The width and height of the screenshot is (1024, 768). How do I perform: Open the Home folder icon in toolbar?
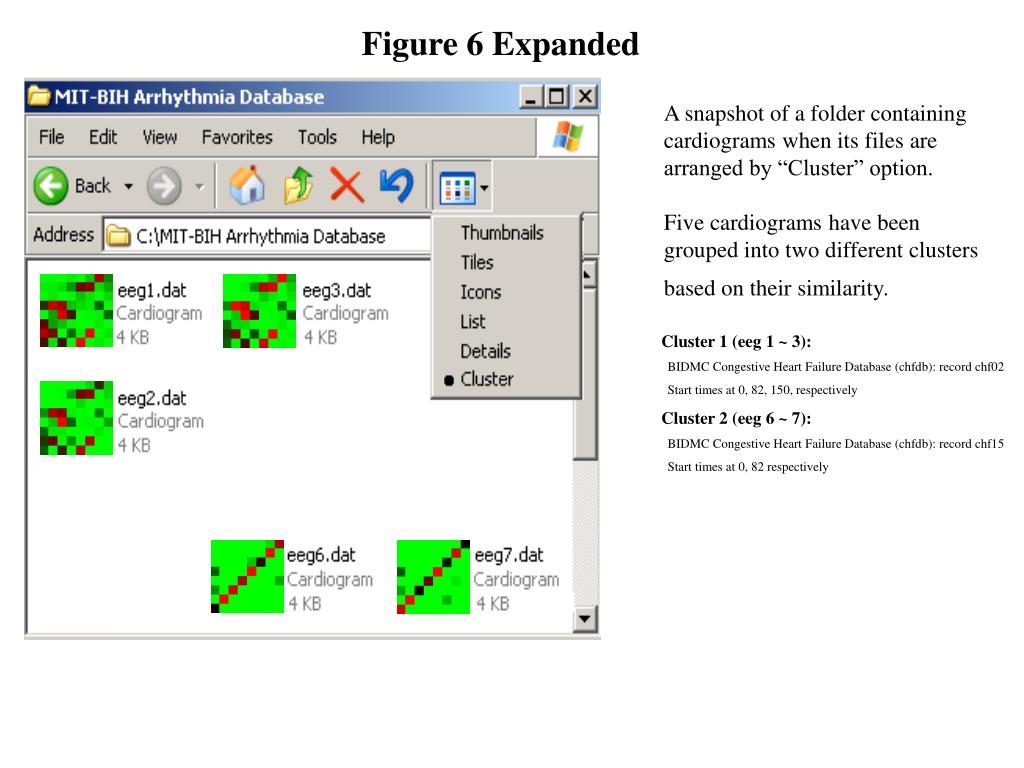[247, 185]
